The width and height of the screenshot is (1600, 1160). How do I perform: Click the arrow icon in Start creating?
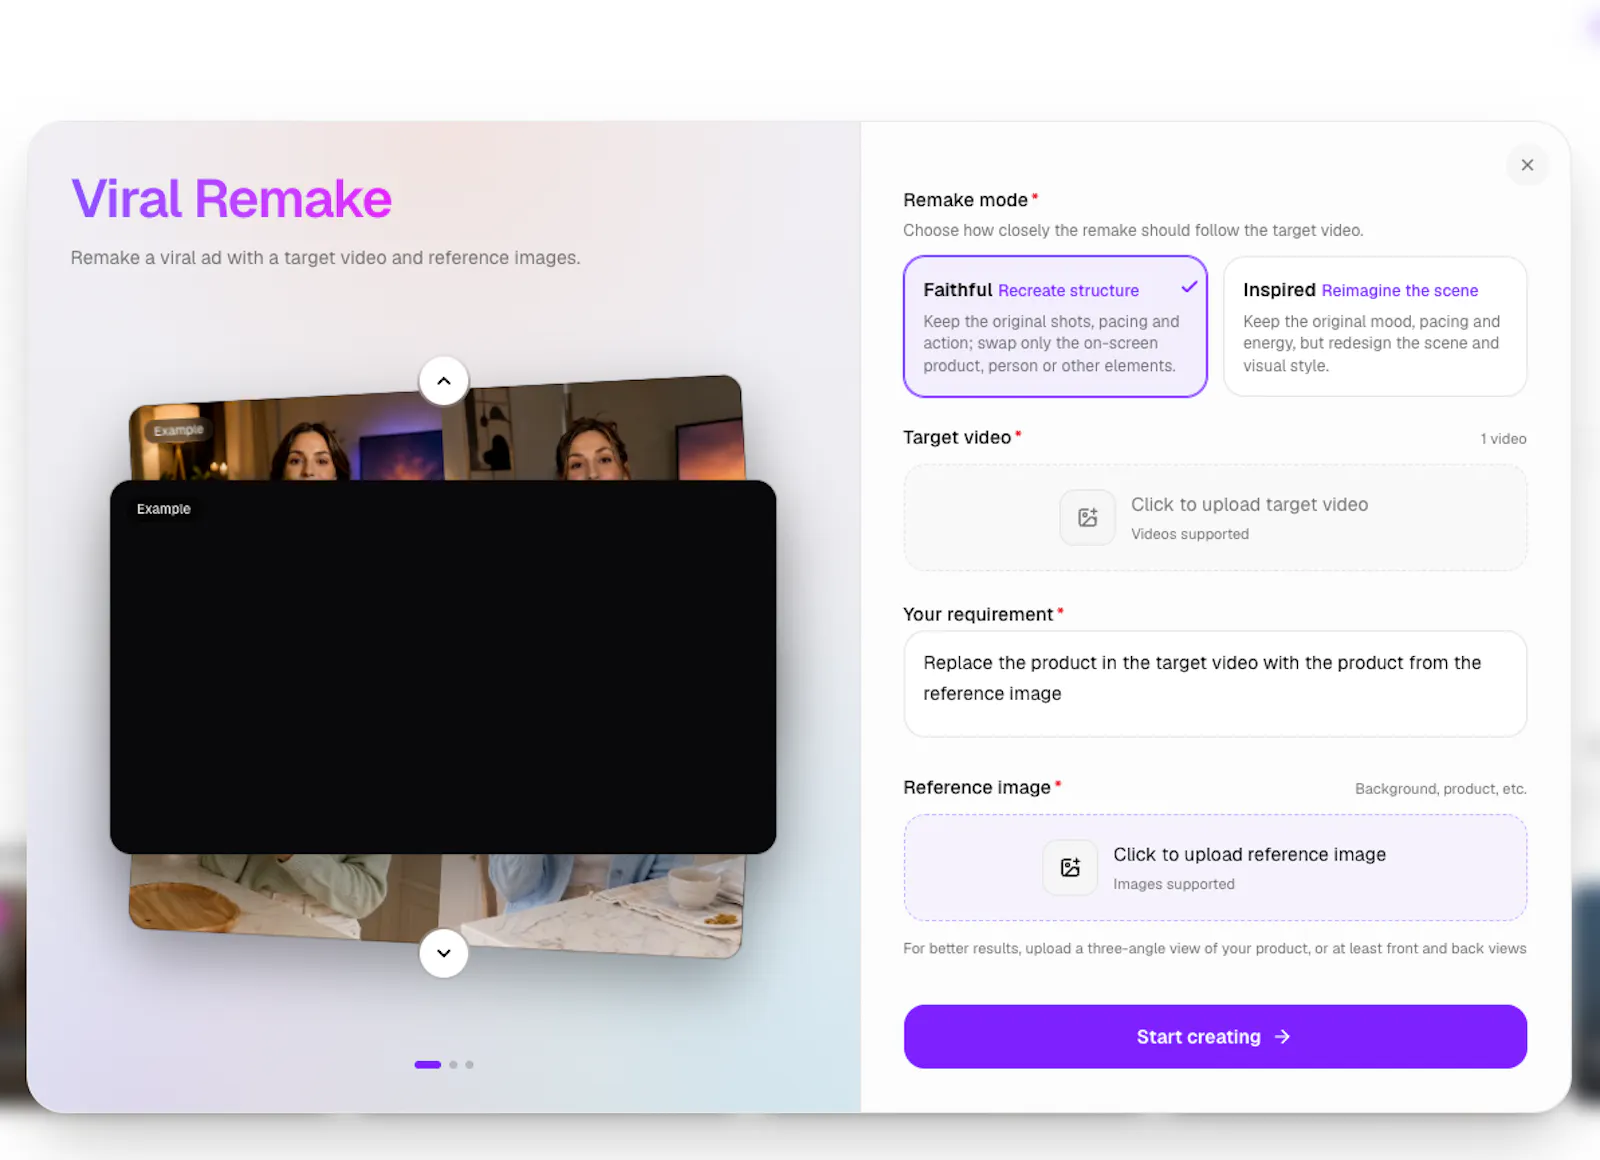click(x=1282, y=1037)
